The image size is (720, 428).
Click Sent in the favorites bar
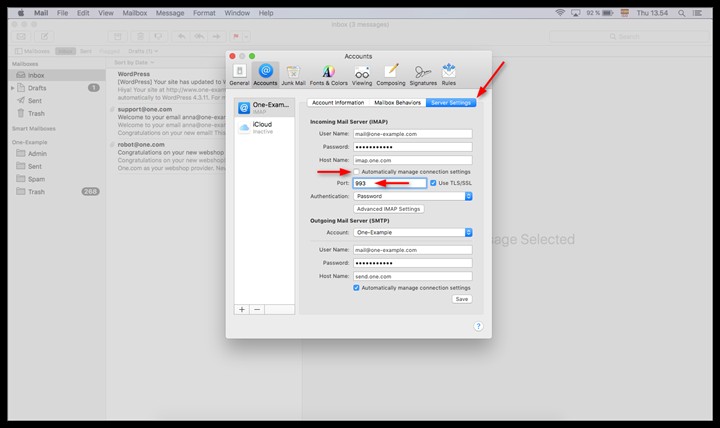86,51
